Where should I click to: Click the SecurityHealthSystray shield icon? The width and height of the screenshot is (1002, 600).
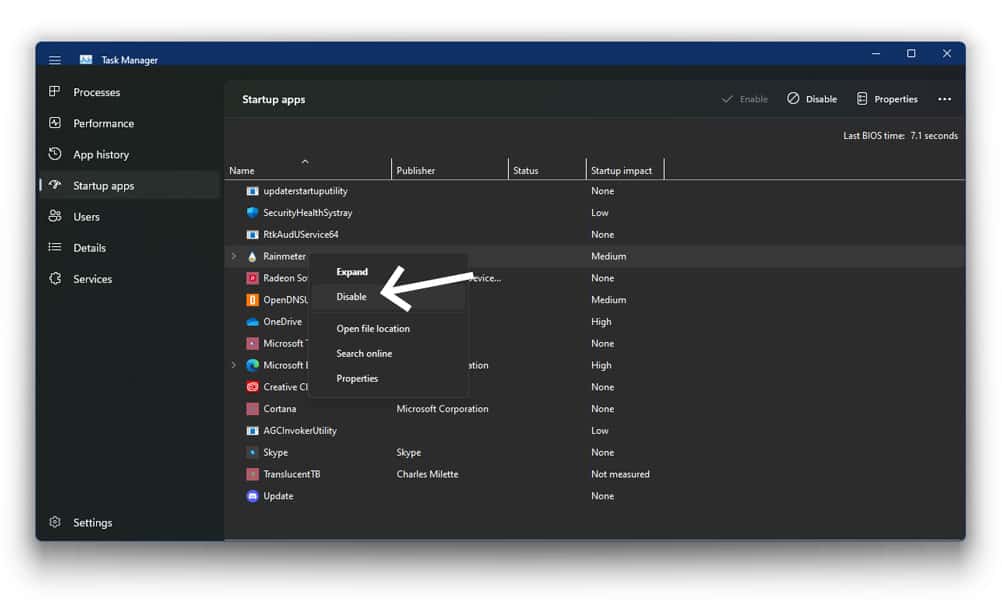pos(252,213)
